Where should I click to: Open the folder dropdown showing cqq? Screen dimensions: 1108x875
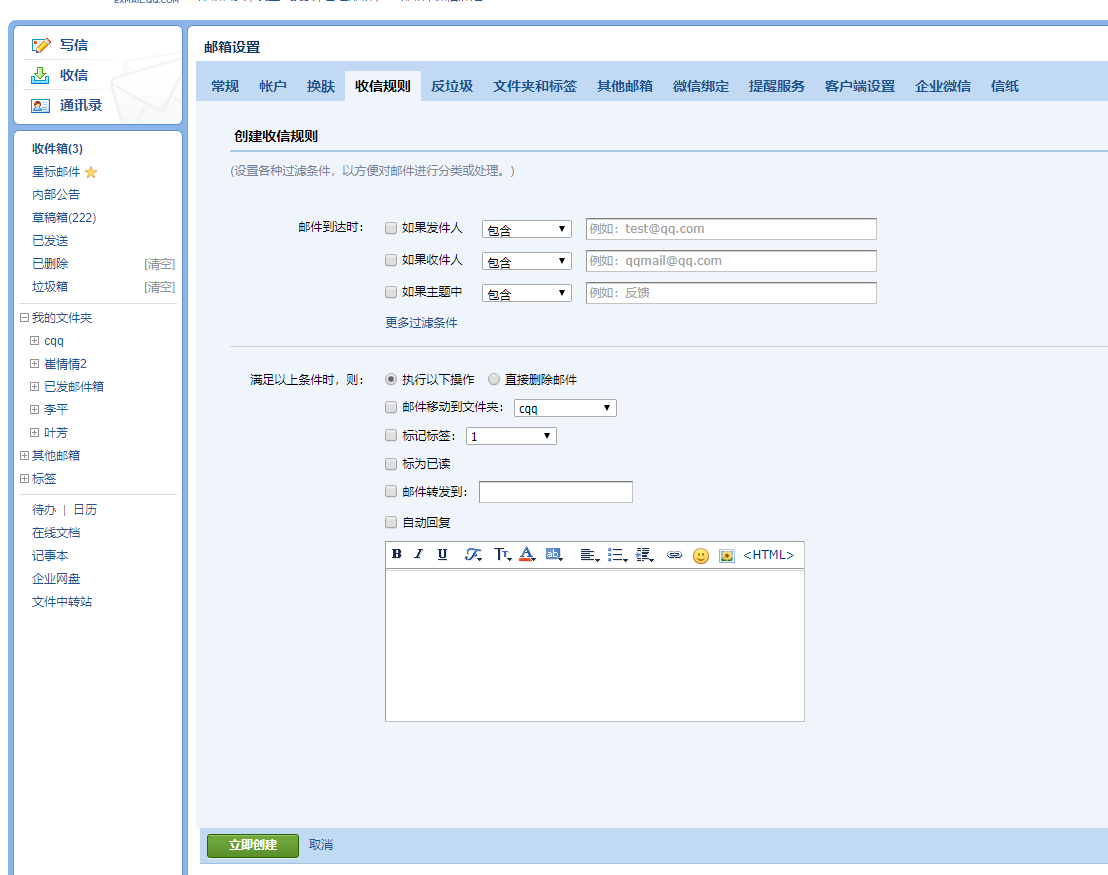click(x=565, y=407)
